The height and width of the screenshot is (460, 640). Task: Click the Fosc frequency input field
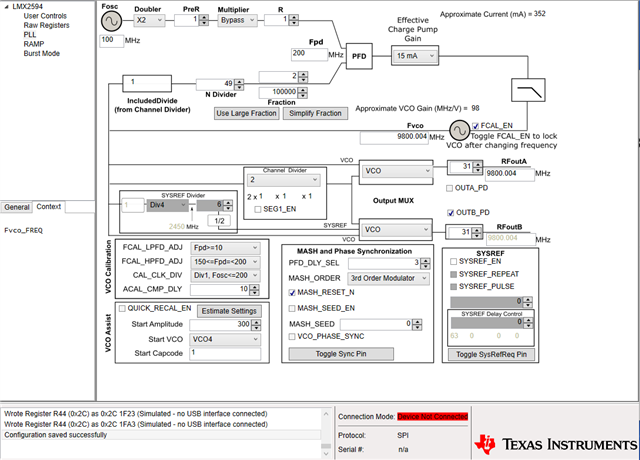point(111,40)
